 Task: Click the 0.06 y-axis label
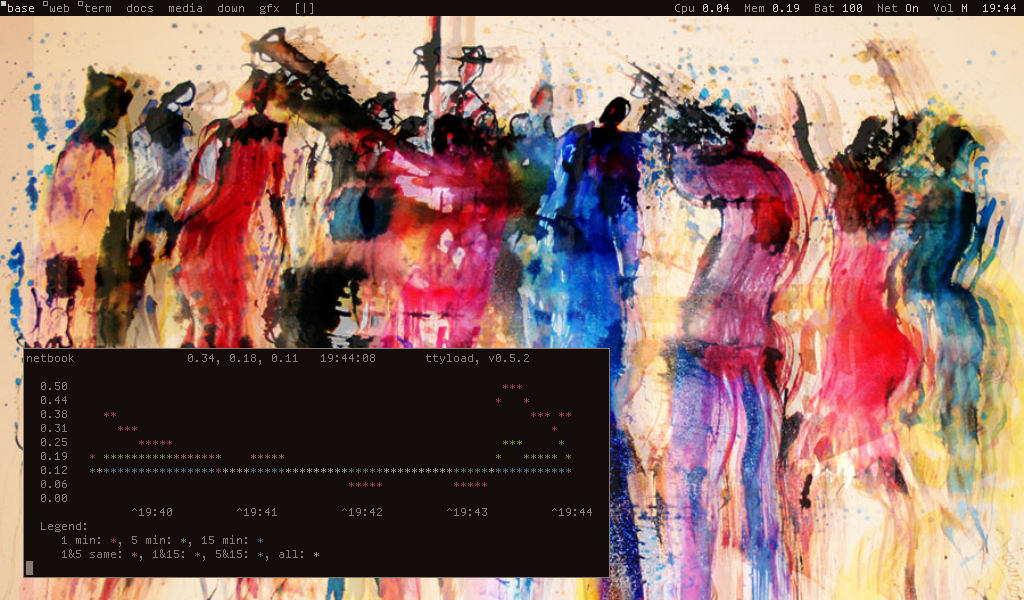pos(54,484)
